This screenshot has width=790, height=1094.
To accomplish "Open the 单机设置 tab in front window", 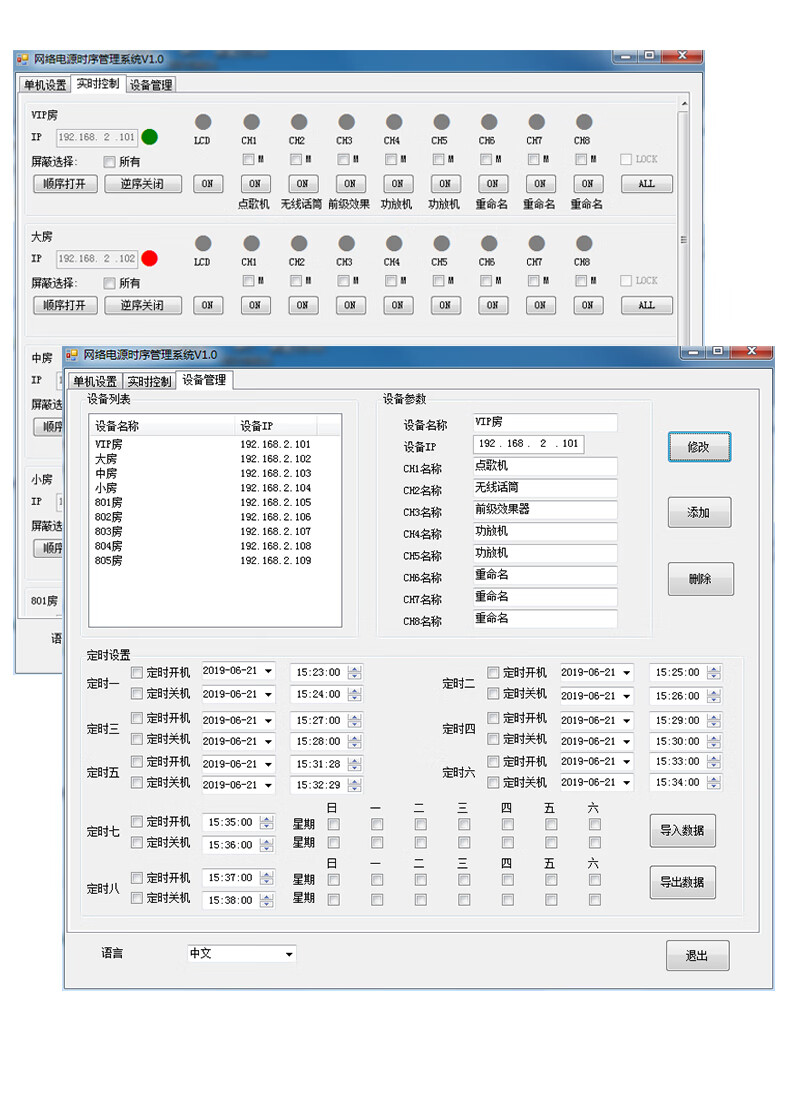I will 94,381.
